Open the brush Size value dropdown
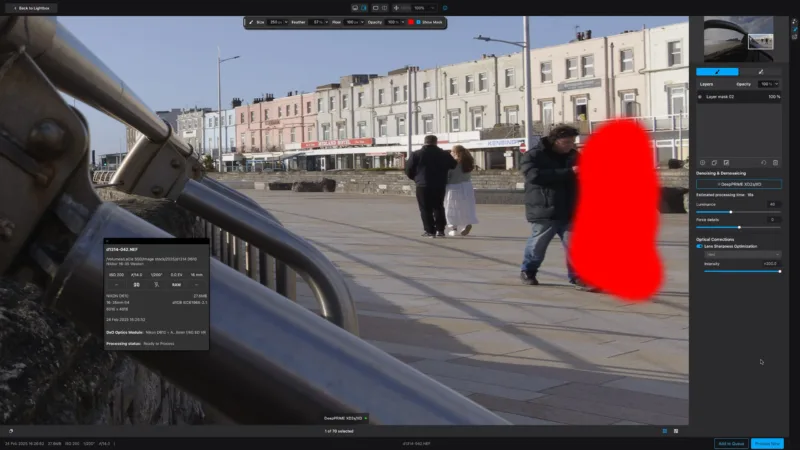Screen dimensions: 800x450 (x=275, y=21)
